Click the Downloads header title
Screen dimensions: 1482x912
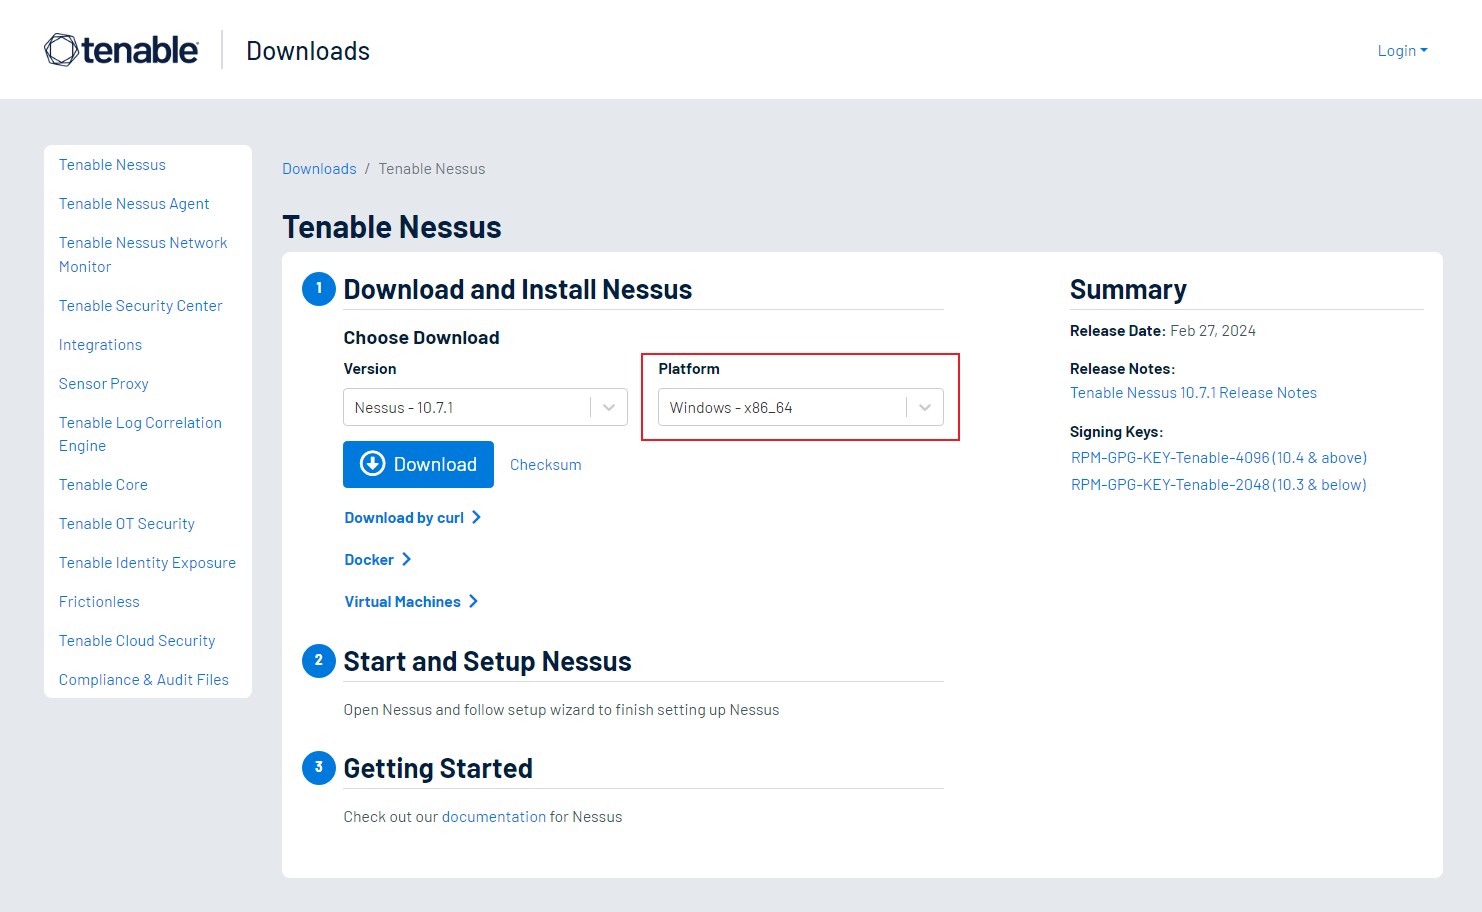click(x=308, y=51)
